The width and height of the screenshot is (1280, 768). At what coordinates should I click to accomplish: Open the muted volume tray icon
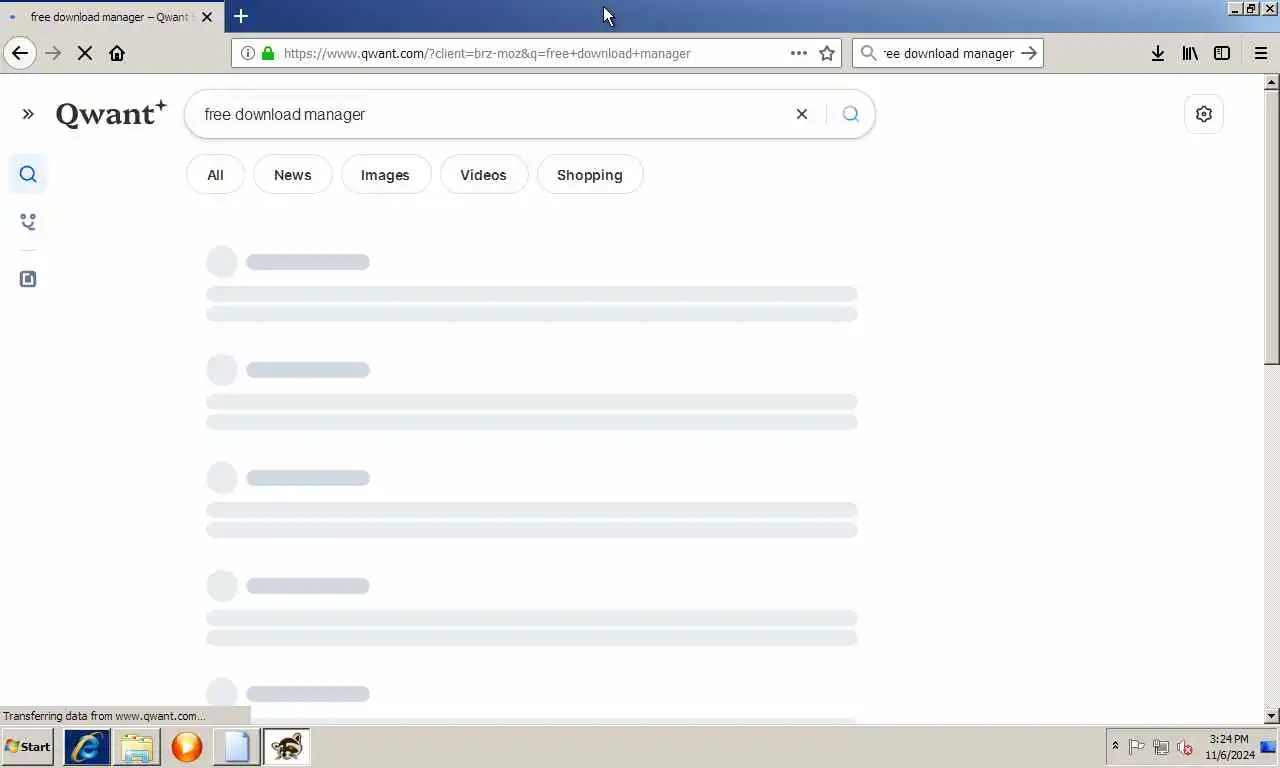[1185, 747]
